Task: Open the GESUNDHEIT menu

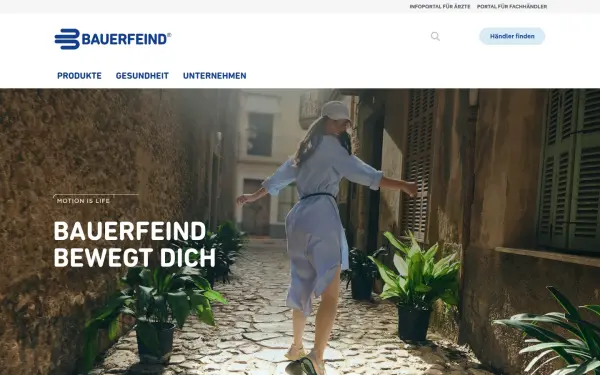Action: (142, 76)
